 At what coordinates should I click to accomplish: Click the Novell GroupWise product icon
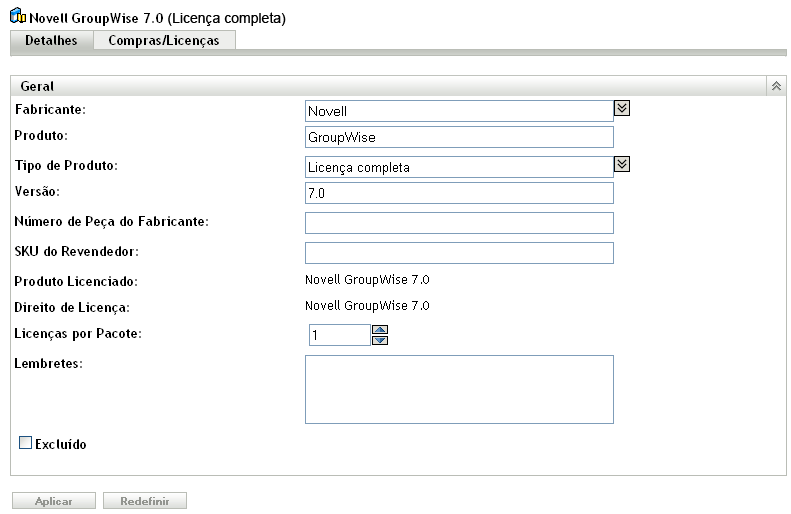19,19
